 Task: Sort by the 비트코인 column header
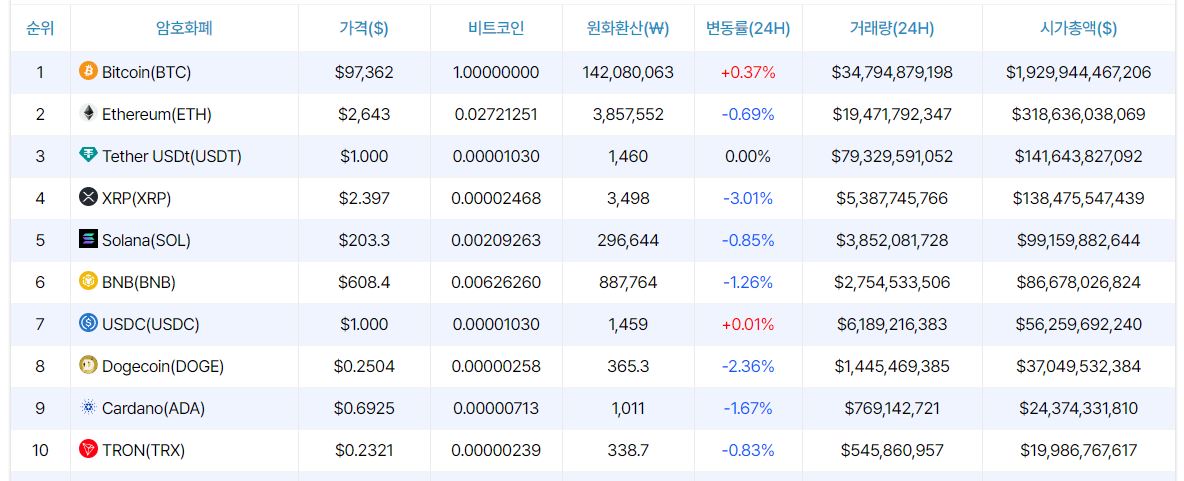(x=496, y=29)
